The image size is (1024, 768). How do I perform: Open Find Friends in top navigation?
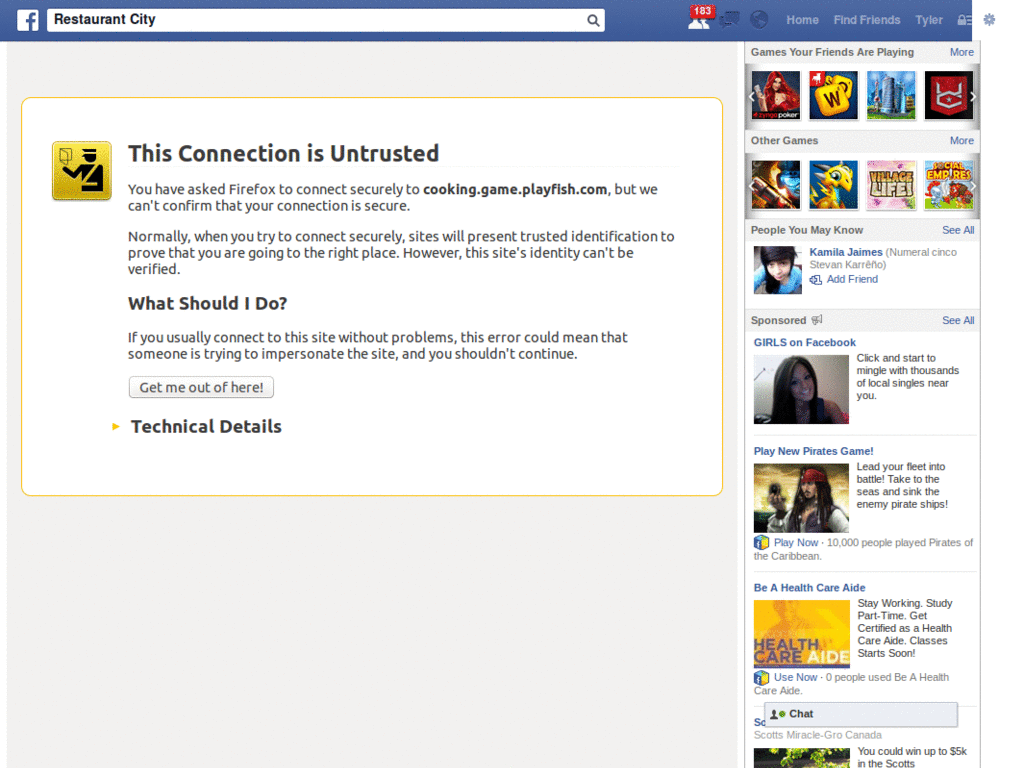point(867,20)
